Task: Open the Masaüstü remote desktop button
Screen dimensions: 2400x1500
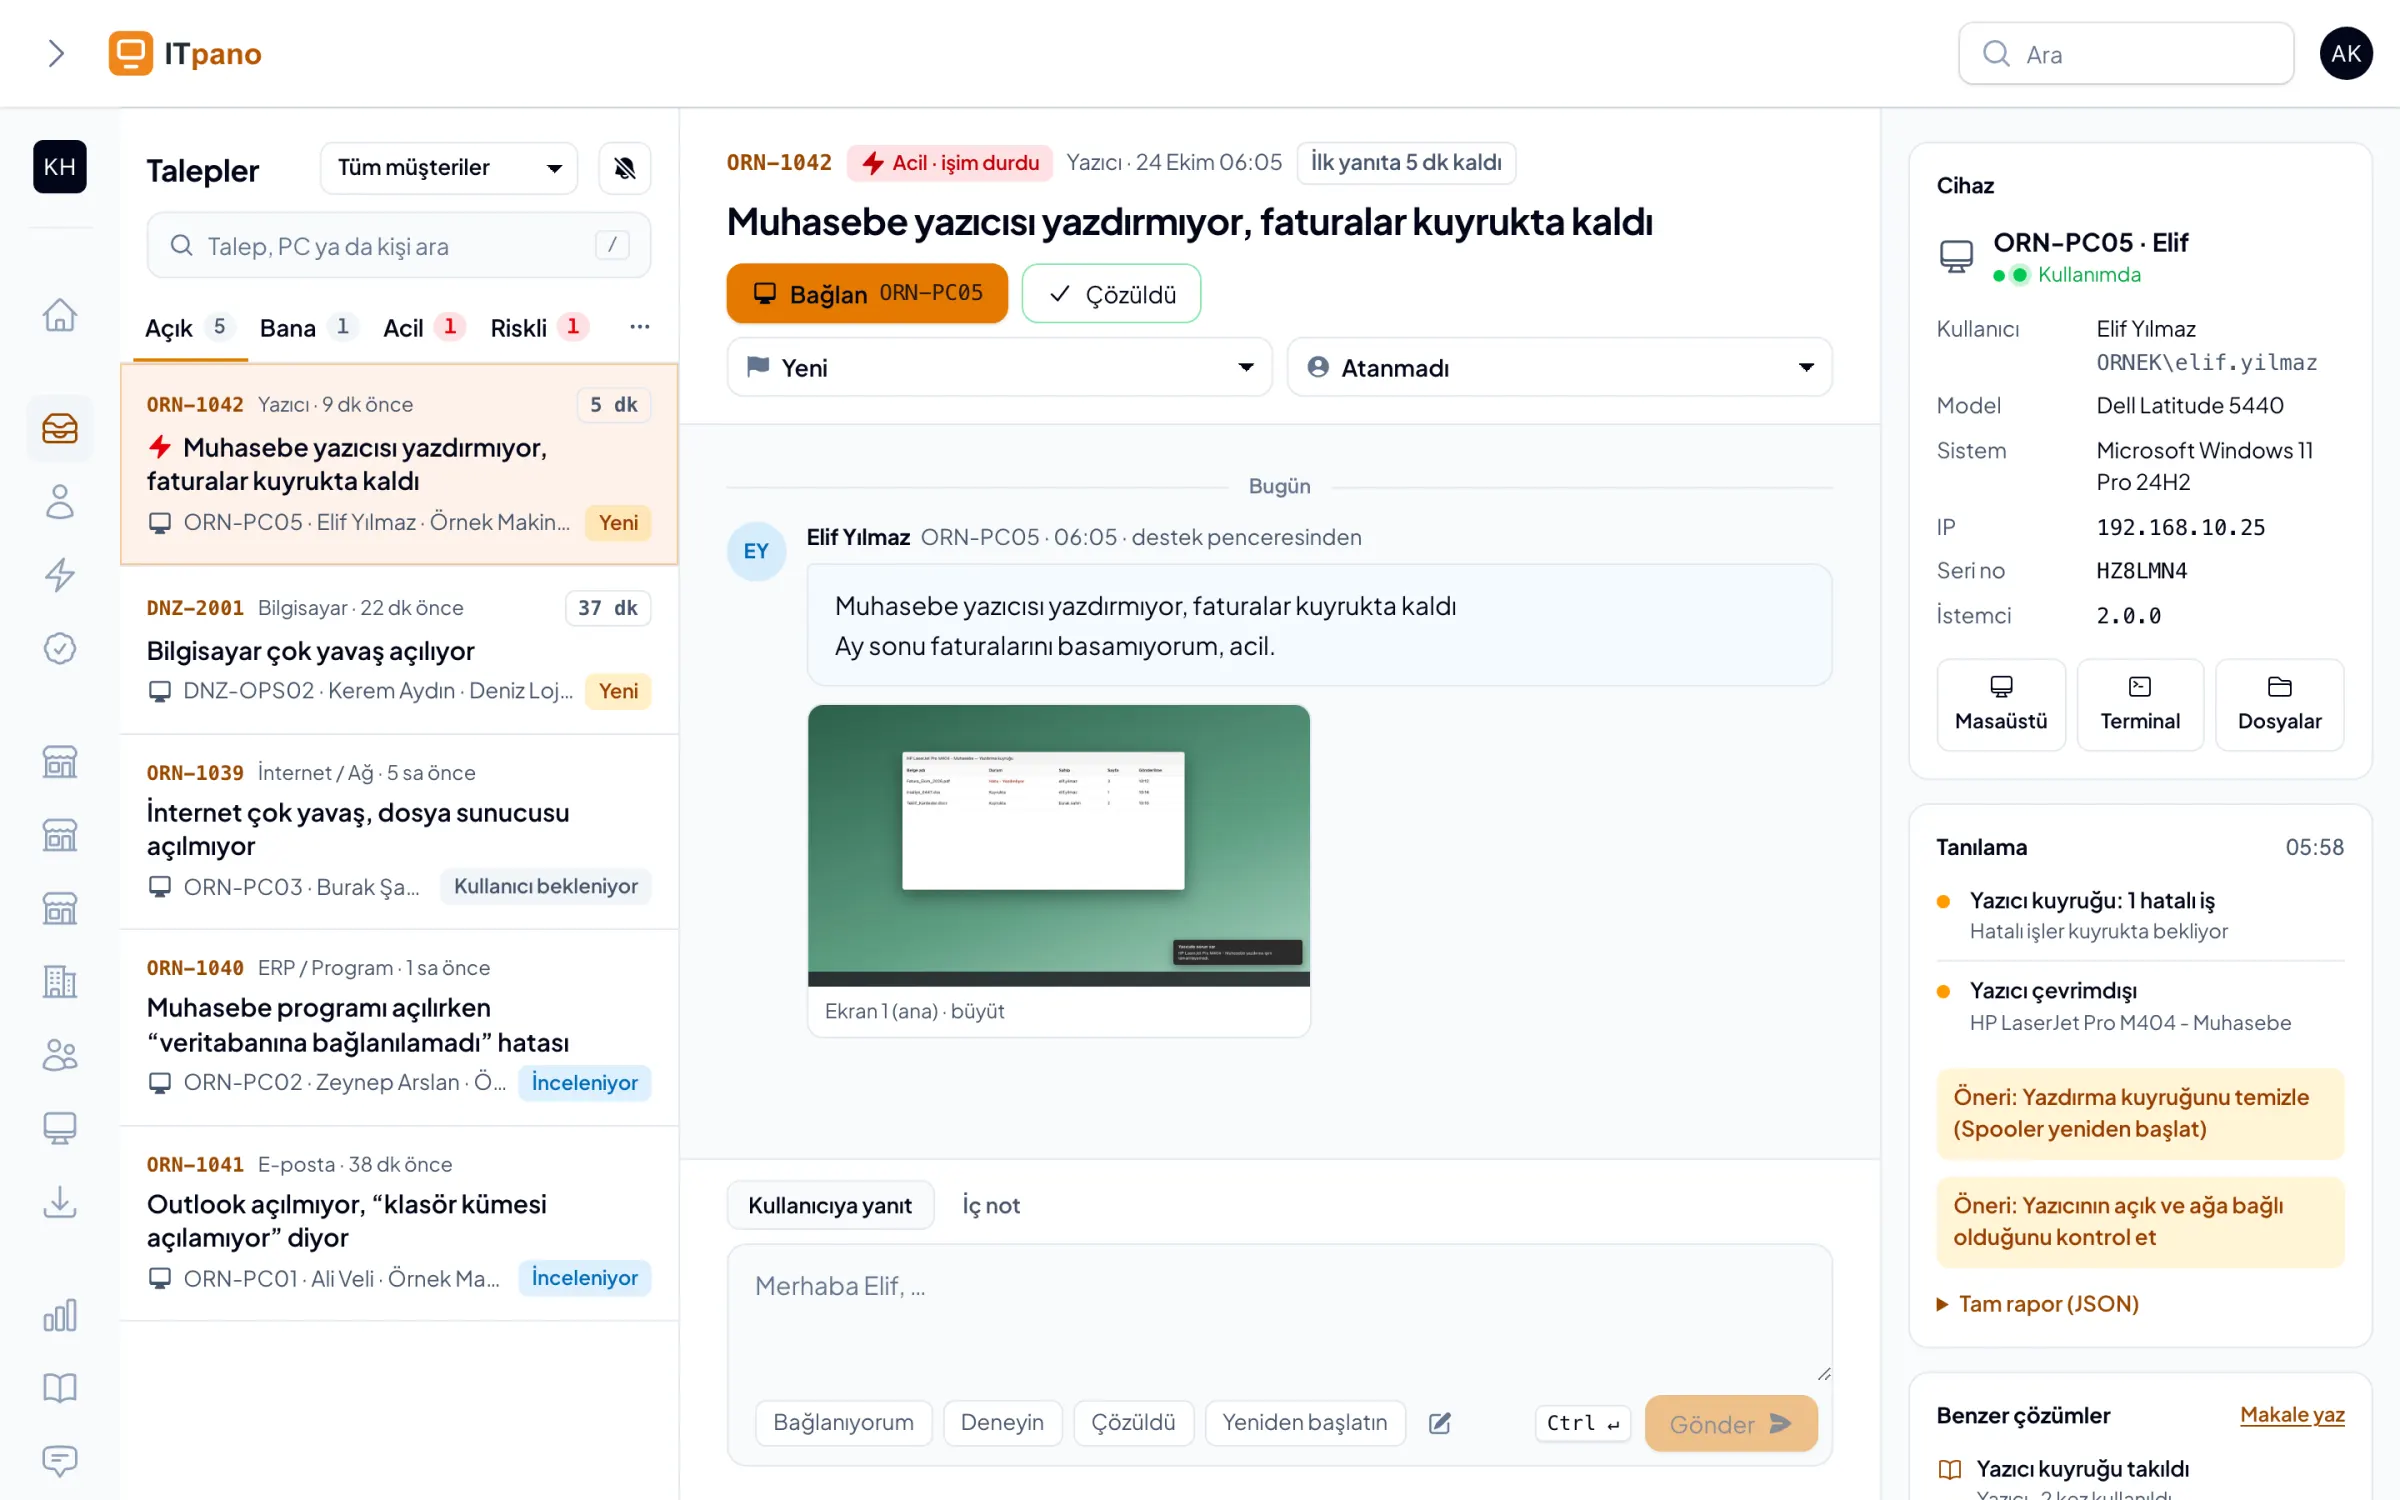Action: 2001,704
